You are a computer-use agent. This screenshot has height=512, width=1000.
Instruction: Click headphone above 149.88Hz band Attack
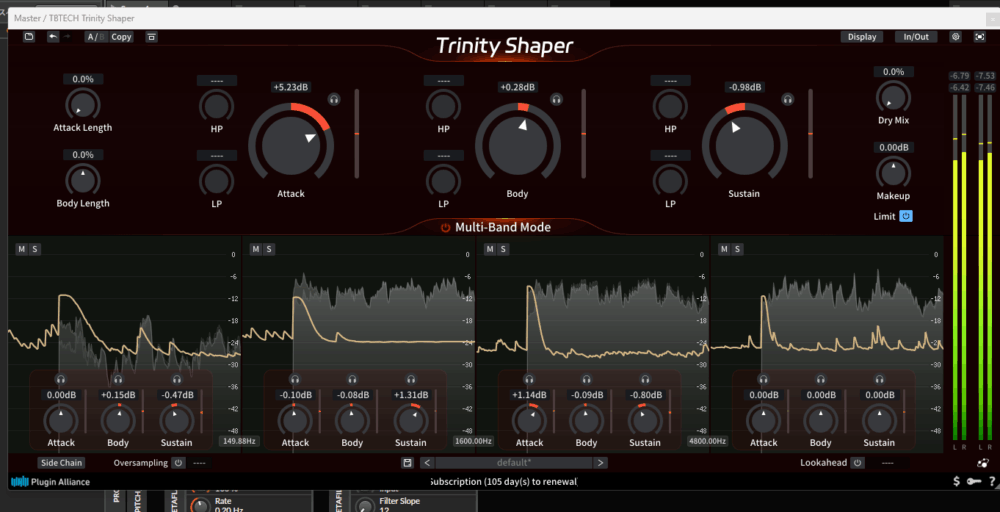pyautogui.click(x=61, y=379)
